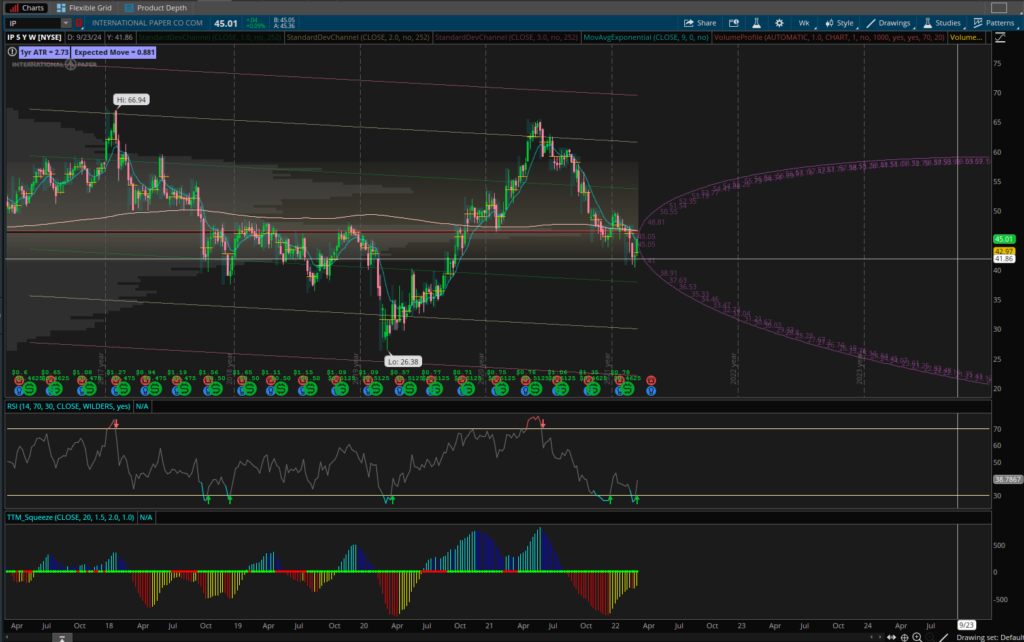
Task: Open the Wk timeframe dropdown
Action: (x=804, y=22)
